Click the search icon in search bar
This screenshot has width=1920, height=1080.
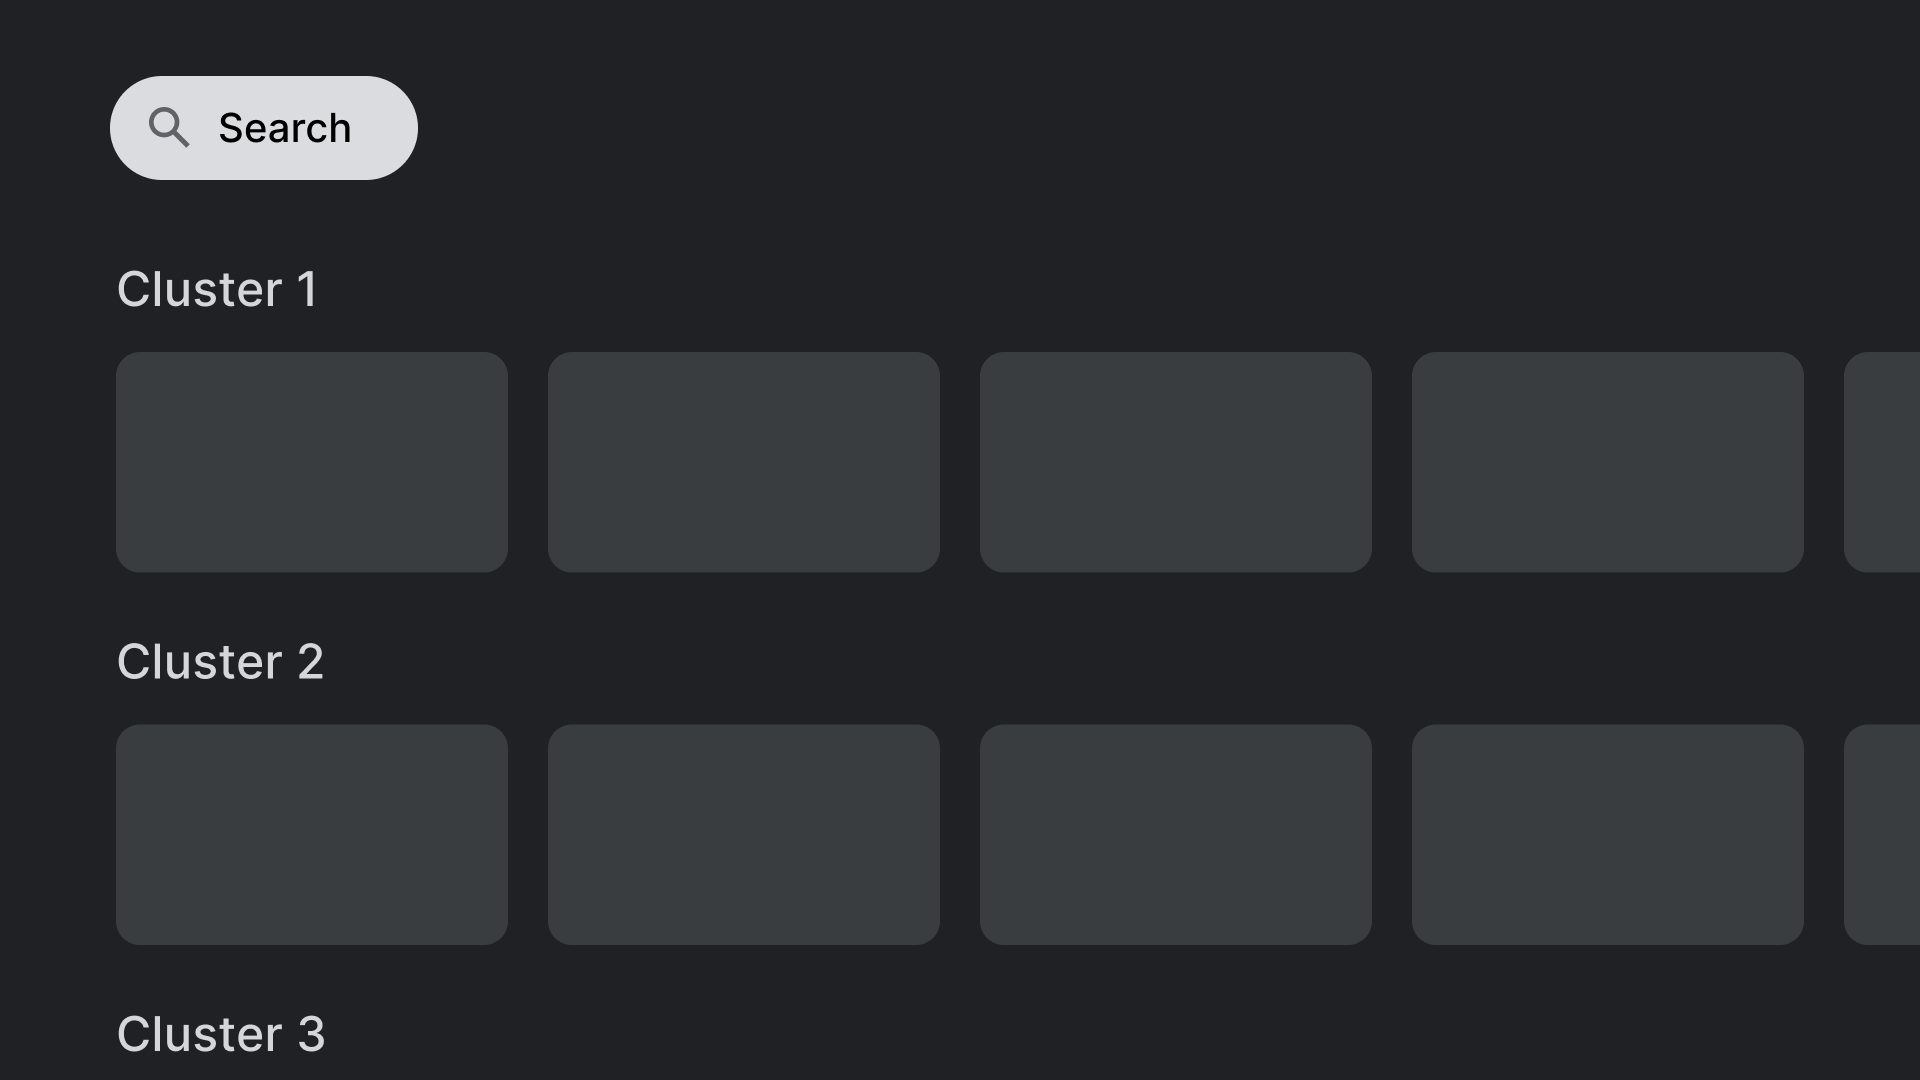tap(167, 127)
